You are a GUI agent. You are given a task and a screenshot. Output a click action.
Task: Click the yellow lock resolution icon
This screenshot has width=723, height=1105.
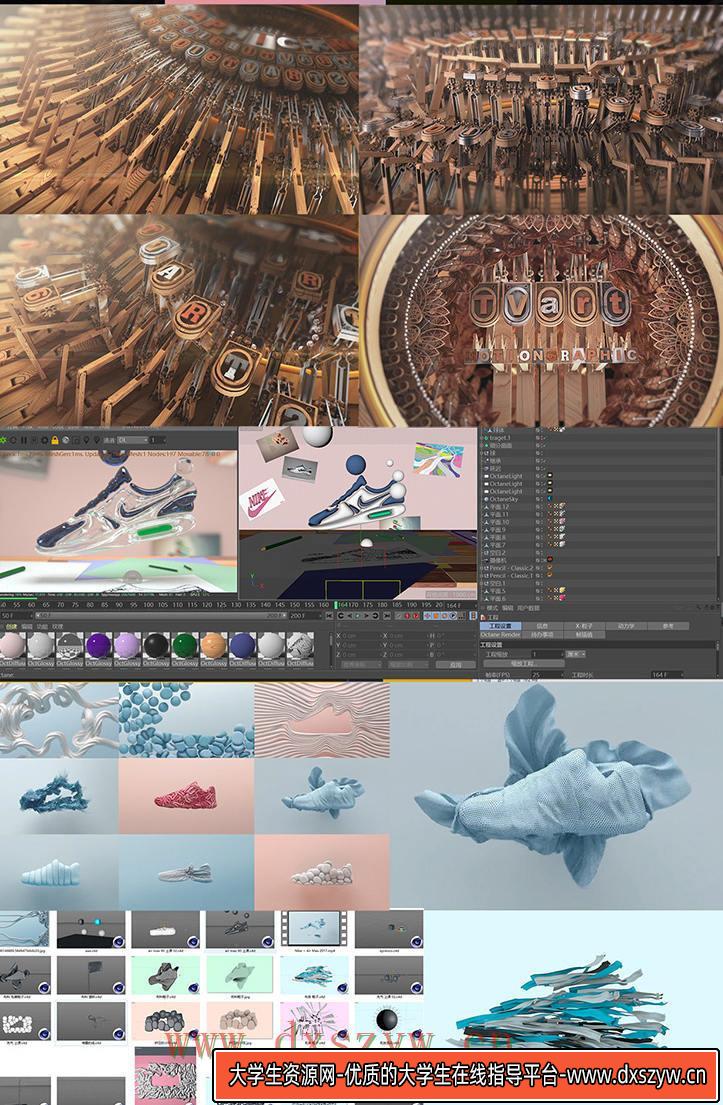coord(55,439)
